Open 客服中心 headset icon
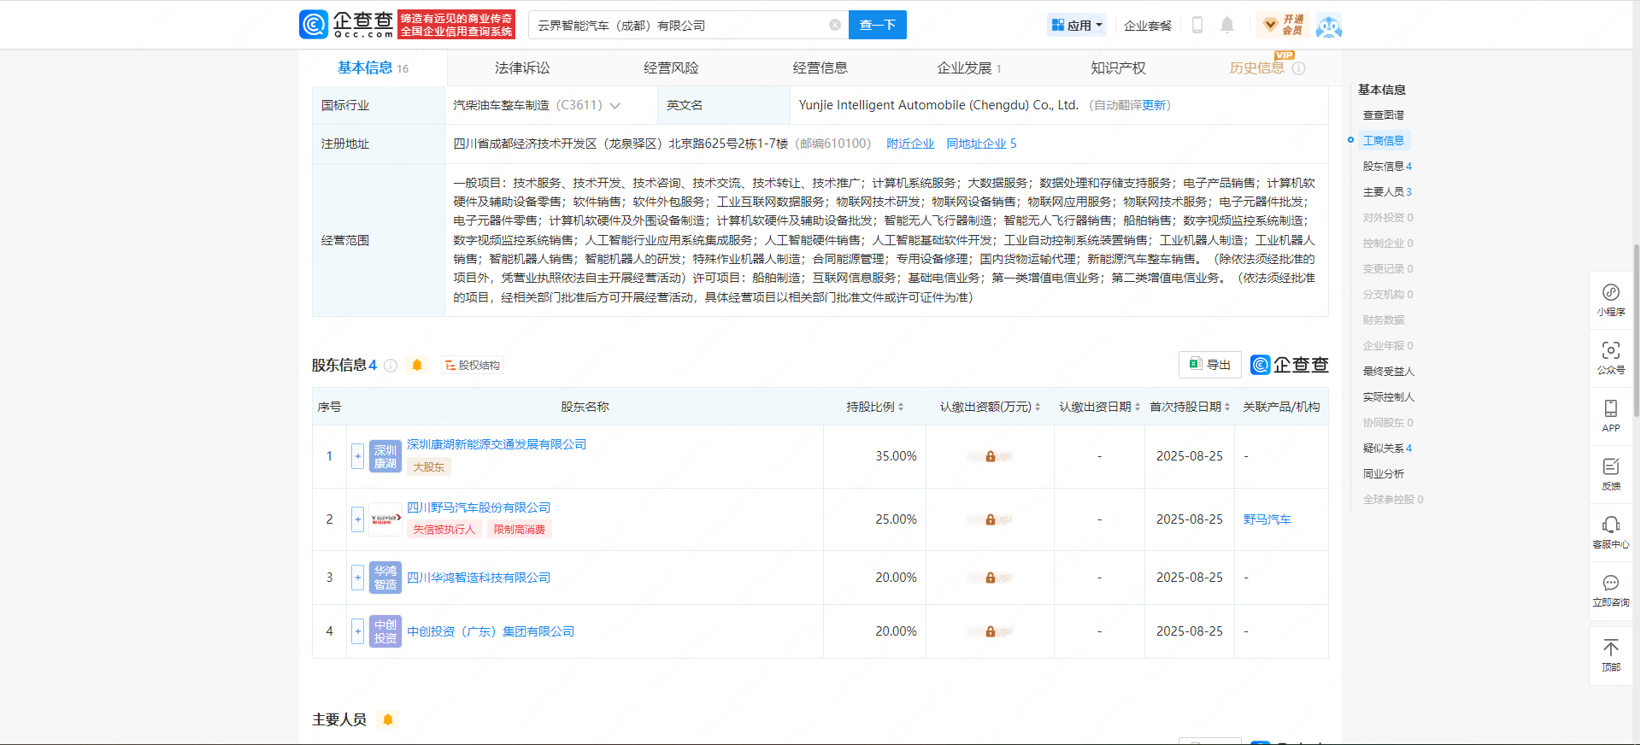This screenshot has height=745, width=1640. coord(1611,532)
